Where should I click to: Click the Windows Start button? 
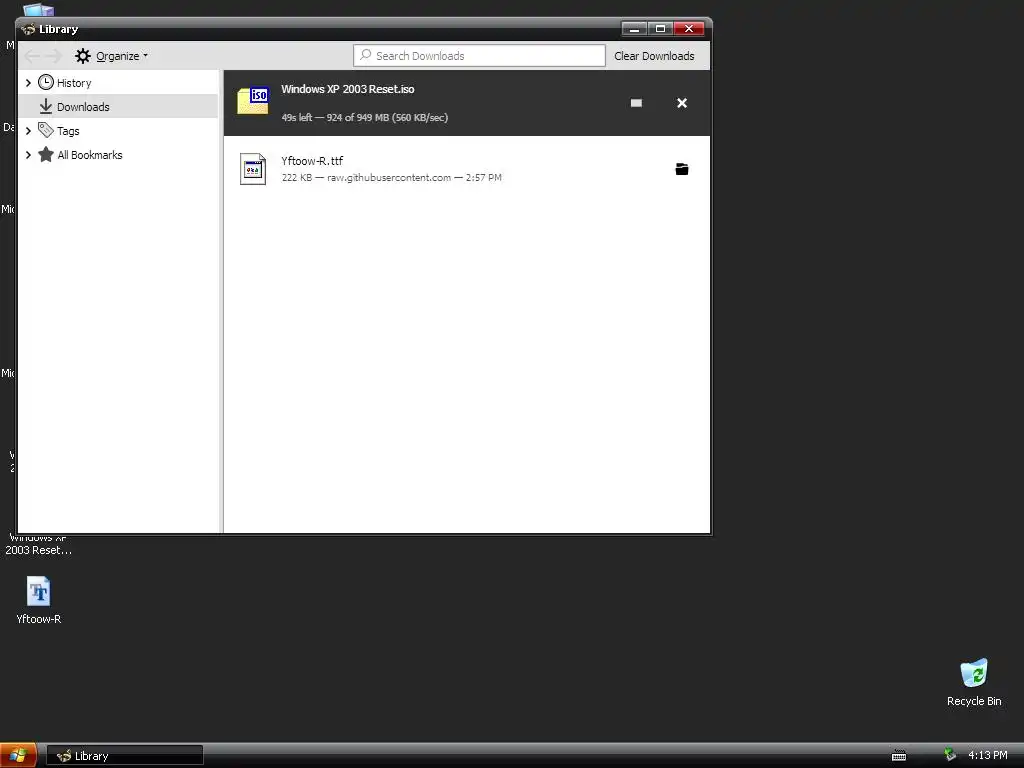(x=18, y=756)
